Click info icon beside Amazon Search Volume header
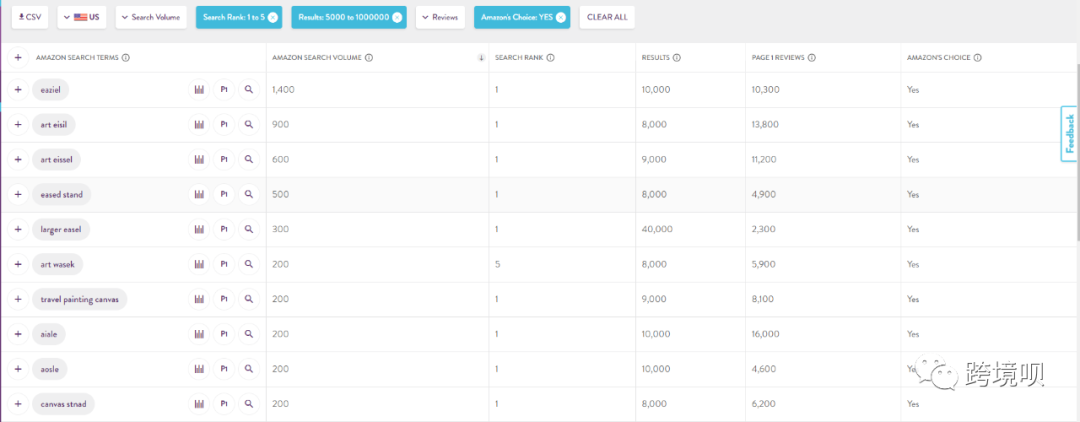1080x422 pixels. pos(369,58)
